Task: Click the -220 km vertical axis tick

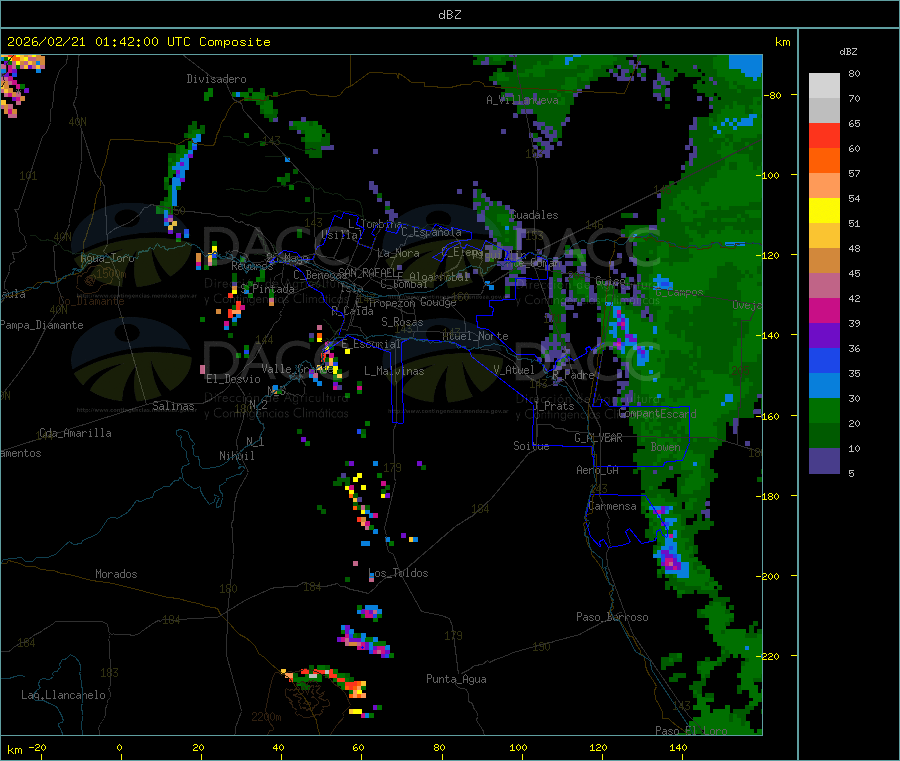Action: pyautogui.click(x=770, y=656)
